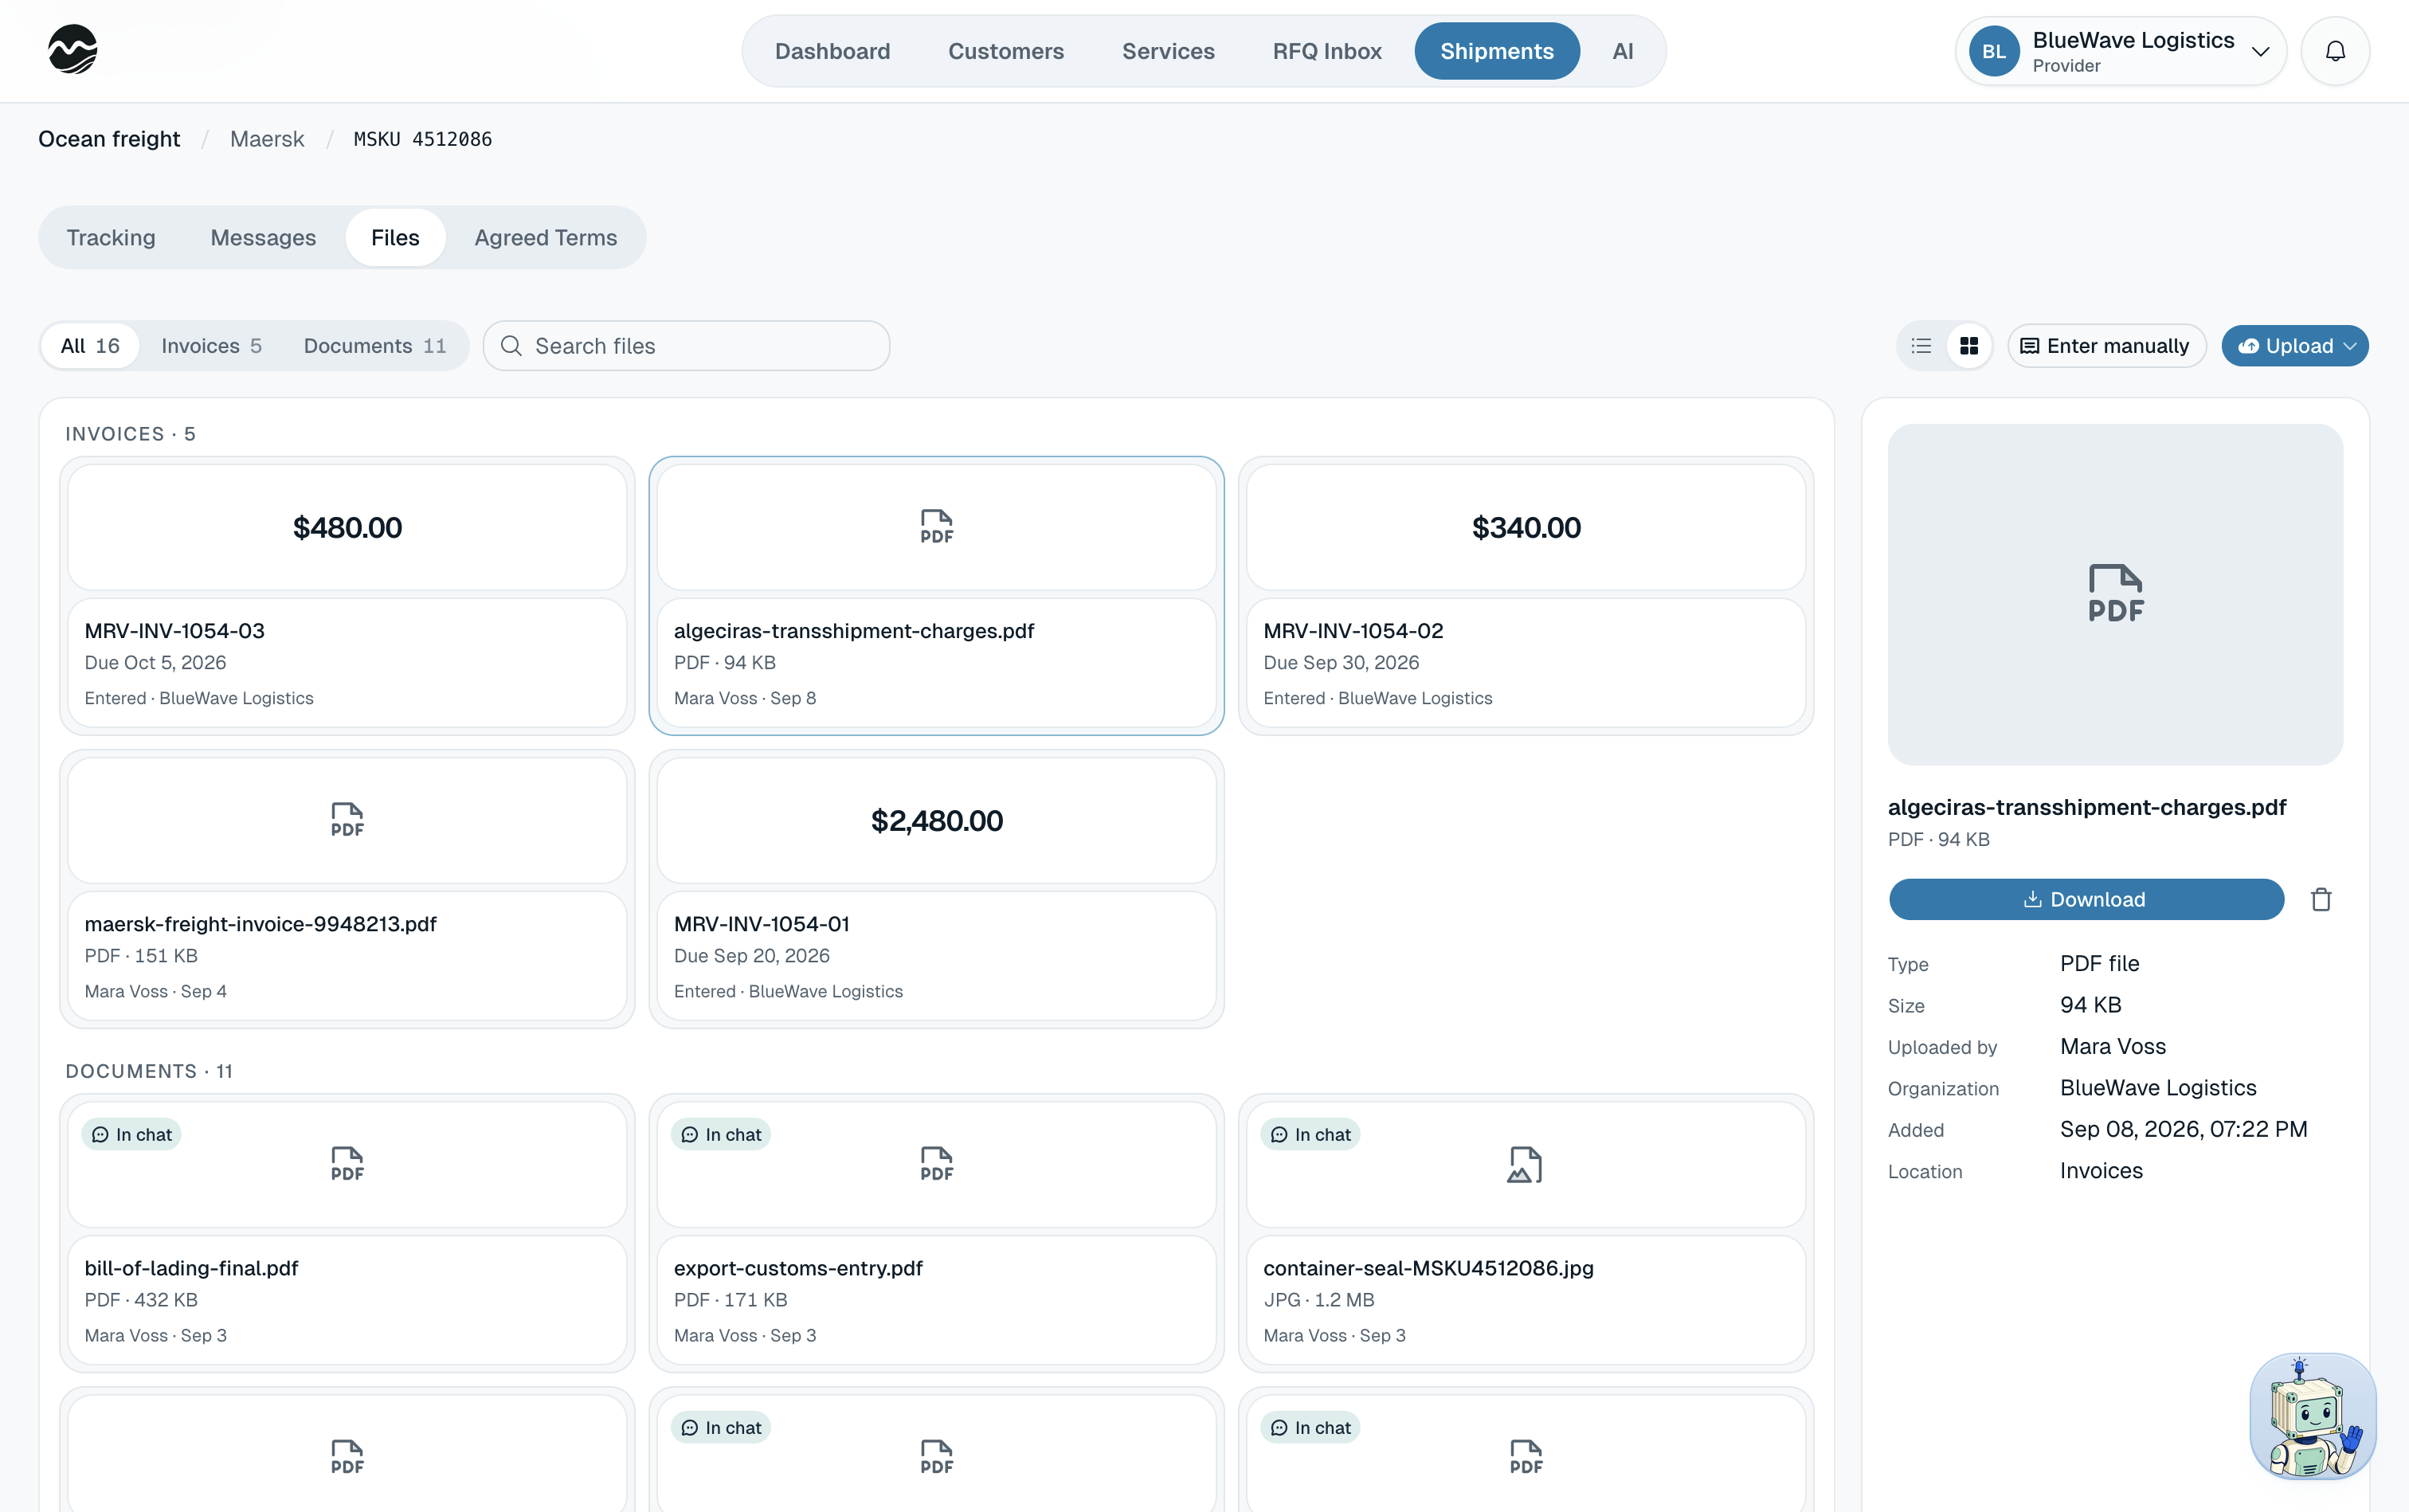Click Ocean freight breadcrumb
The image size is (2409, 1512).
click(109, 139)
